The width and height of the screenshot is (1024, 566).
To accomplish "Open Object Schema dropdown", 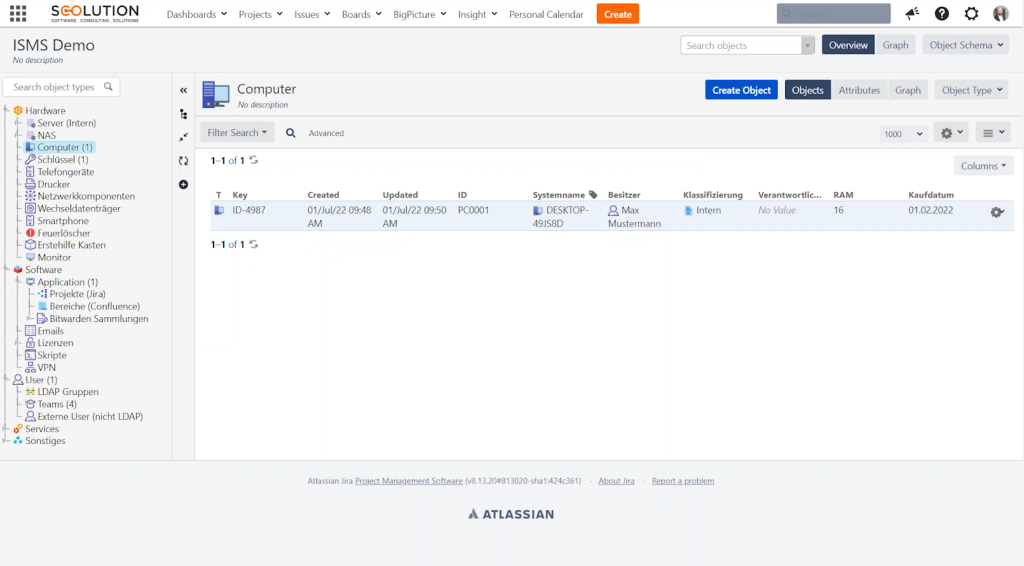I will pos(965,45).
